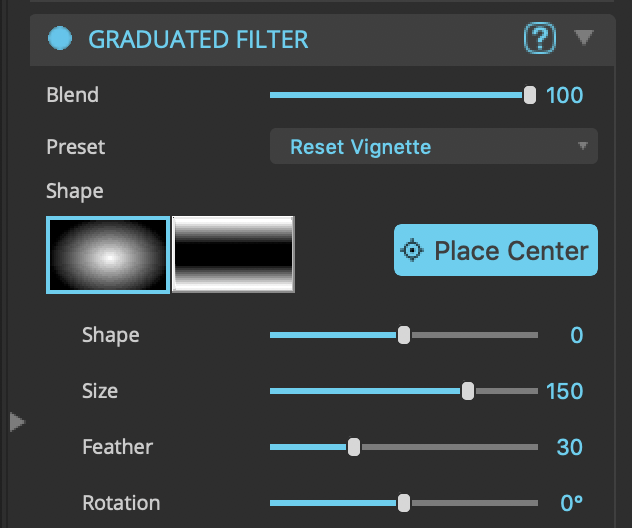Click the Place Center button

[496, 250]
